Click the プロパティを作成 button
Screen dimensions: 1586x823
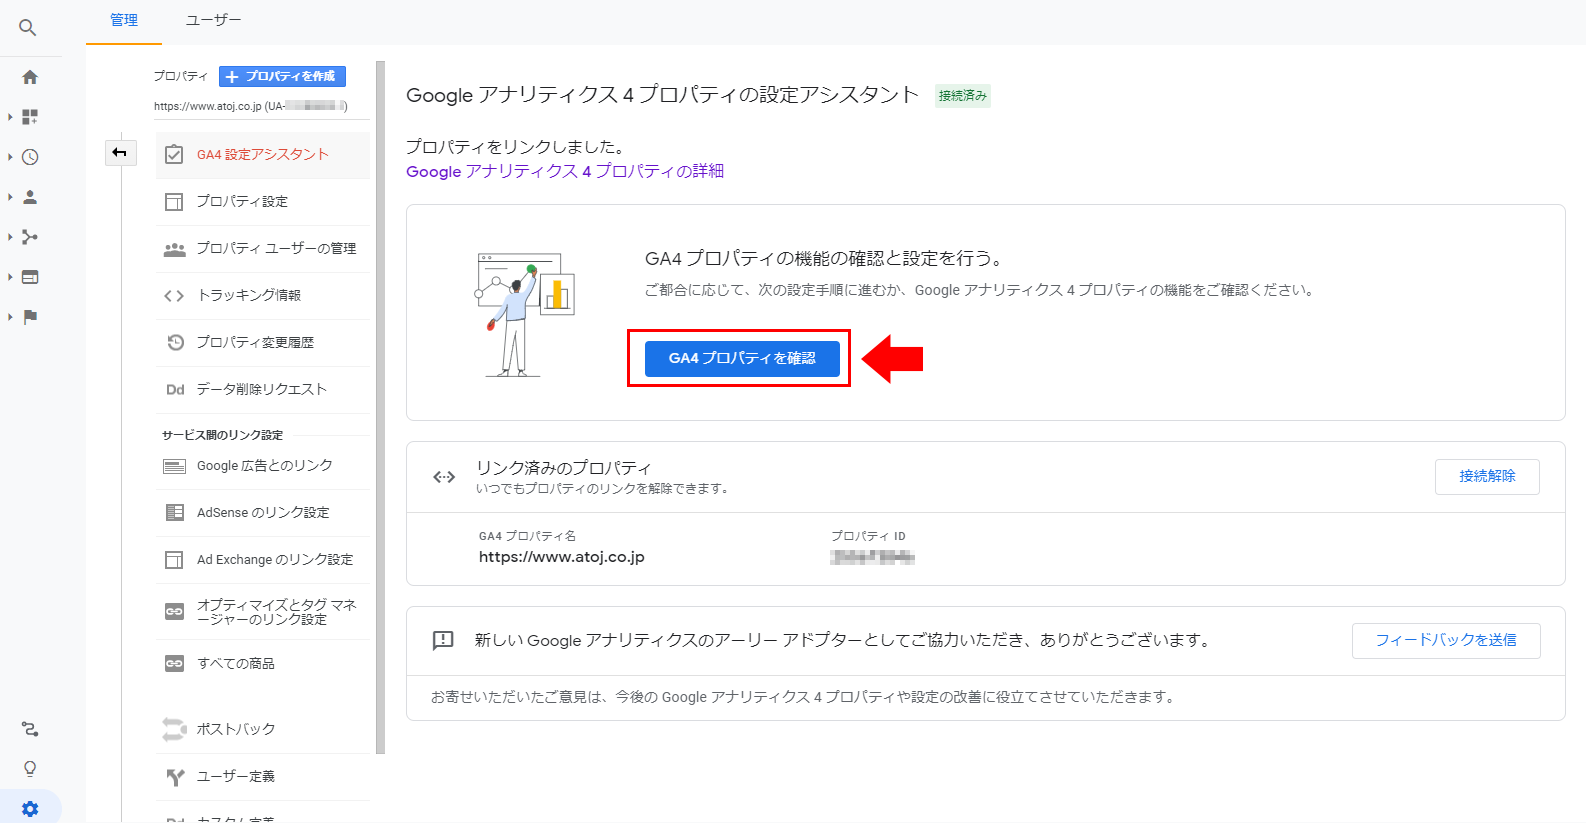[x=282, y=76]
